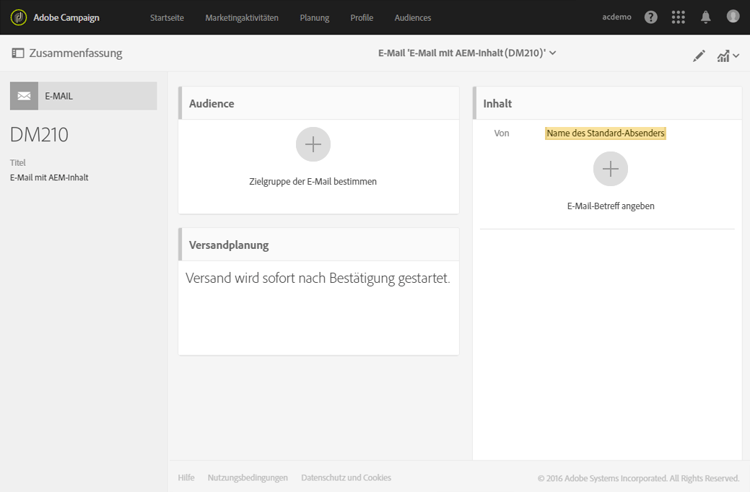
Task: Click 'Versand wird sofort nach Bestätigung gestartet.'
Action: [x=318, y=278]
